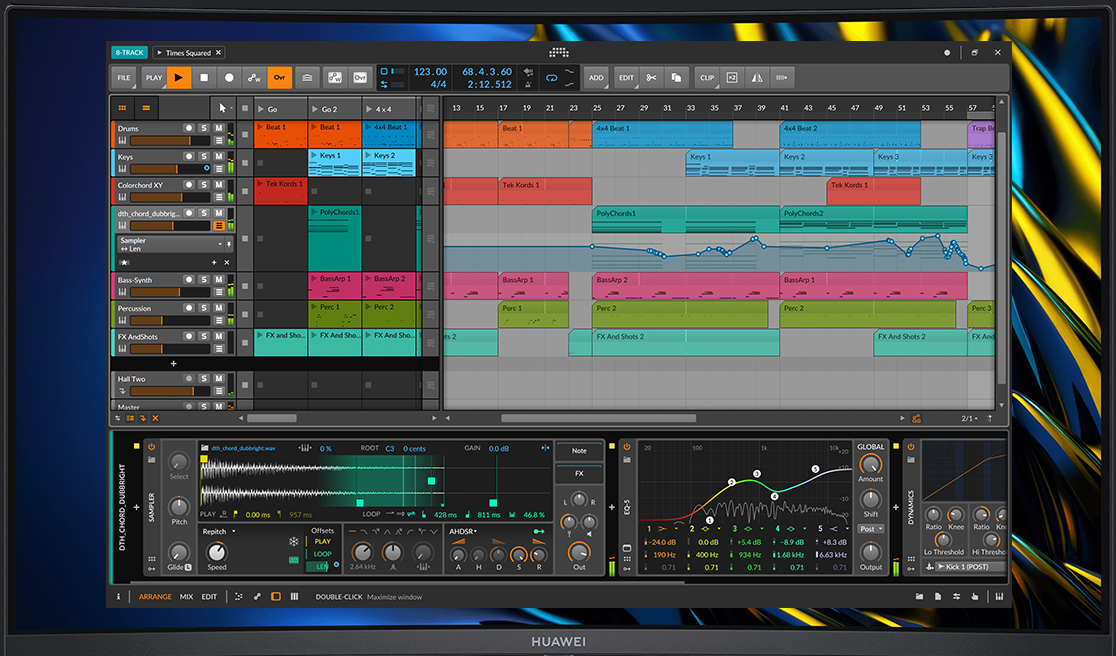This screenshot has height=656, width=1116.
Task: Toggle the EQ-5 device power button
Action: click(627, 446)
